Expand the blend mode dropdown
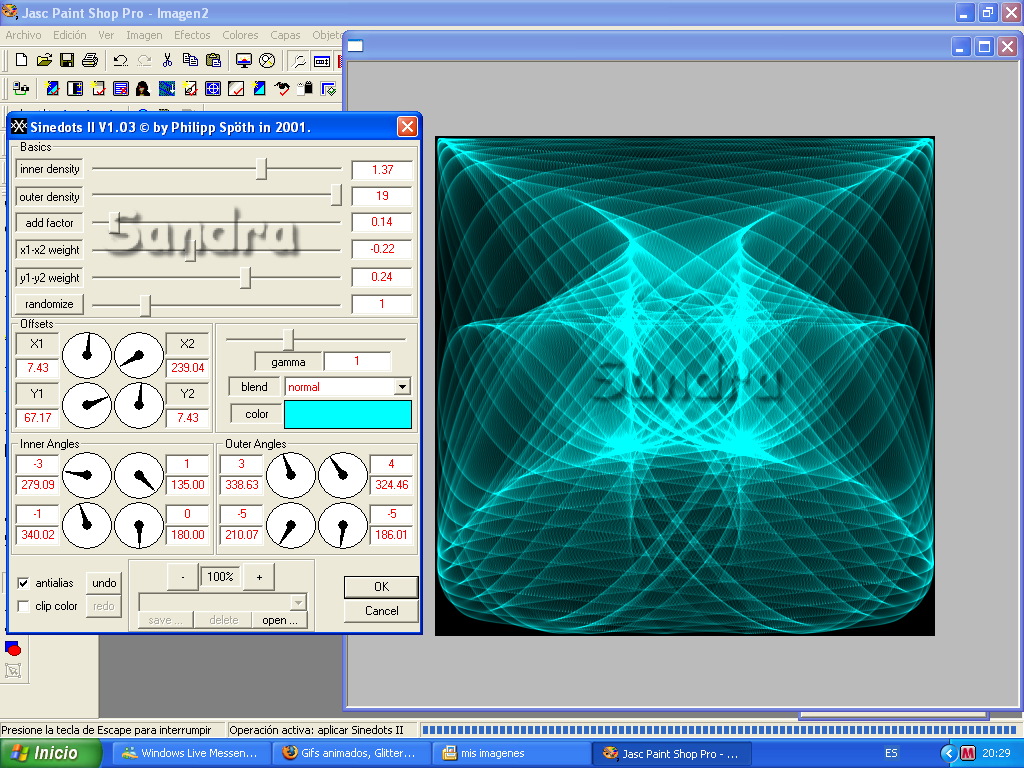1024x768 pixels. pos(402,387)
